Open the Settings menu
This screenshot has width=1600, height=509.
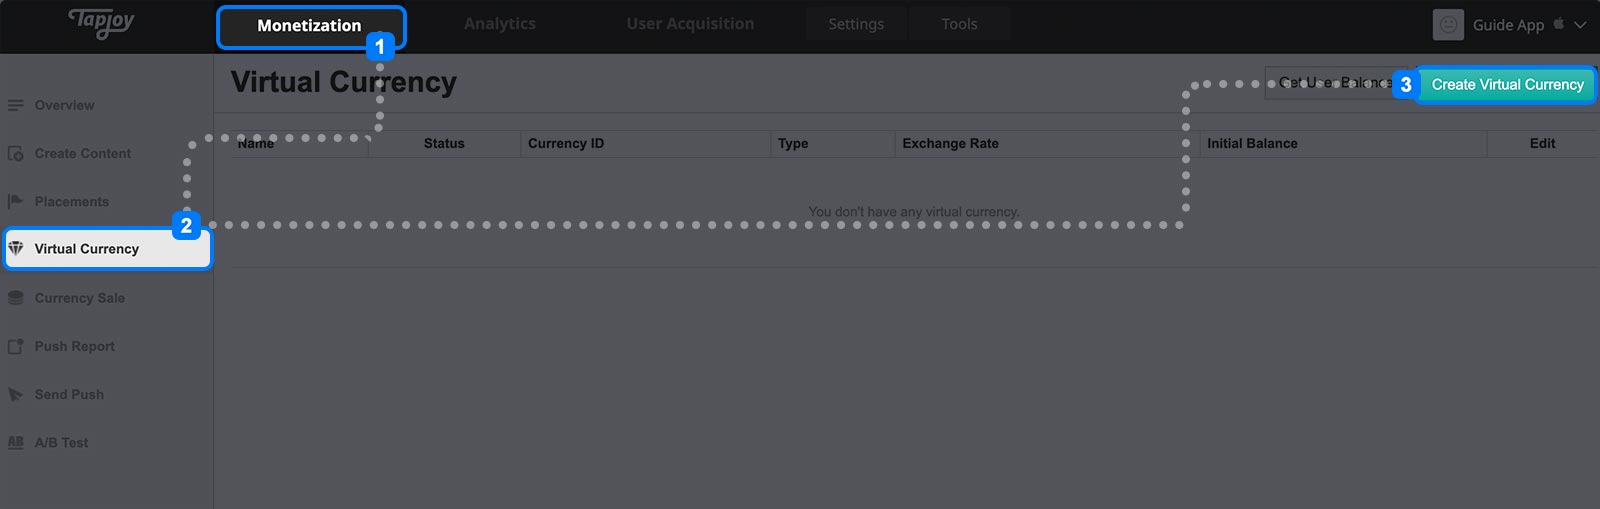click(856, 24)
